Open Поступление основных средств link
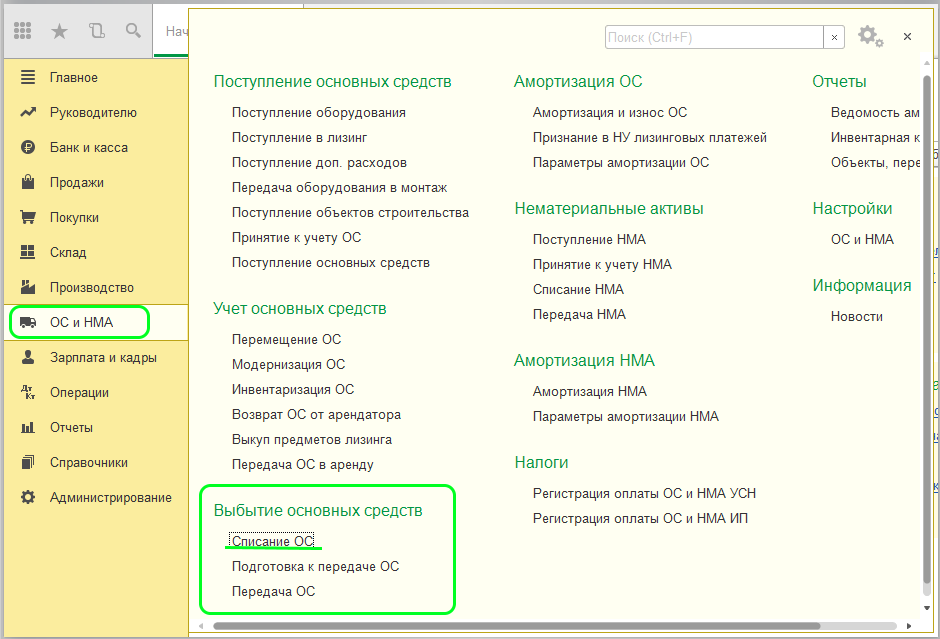This screenshot has width=940, height=639. [331, 263]
